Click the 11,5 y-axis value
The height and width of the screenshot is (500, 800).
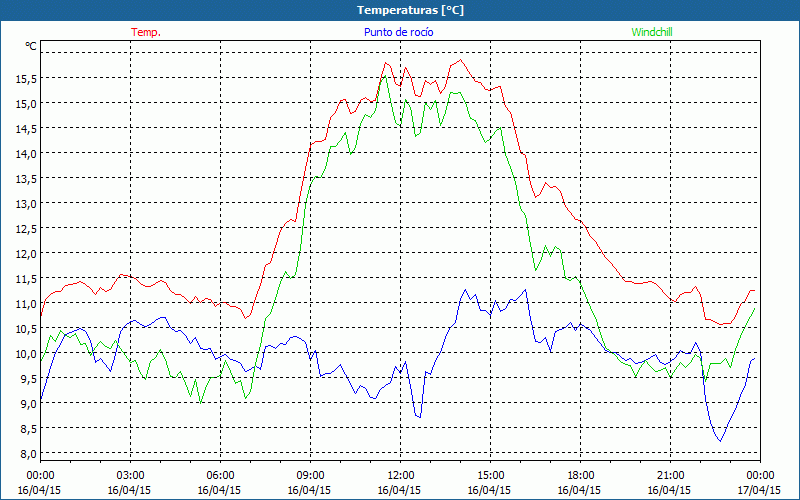tap(26, 279)
